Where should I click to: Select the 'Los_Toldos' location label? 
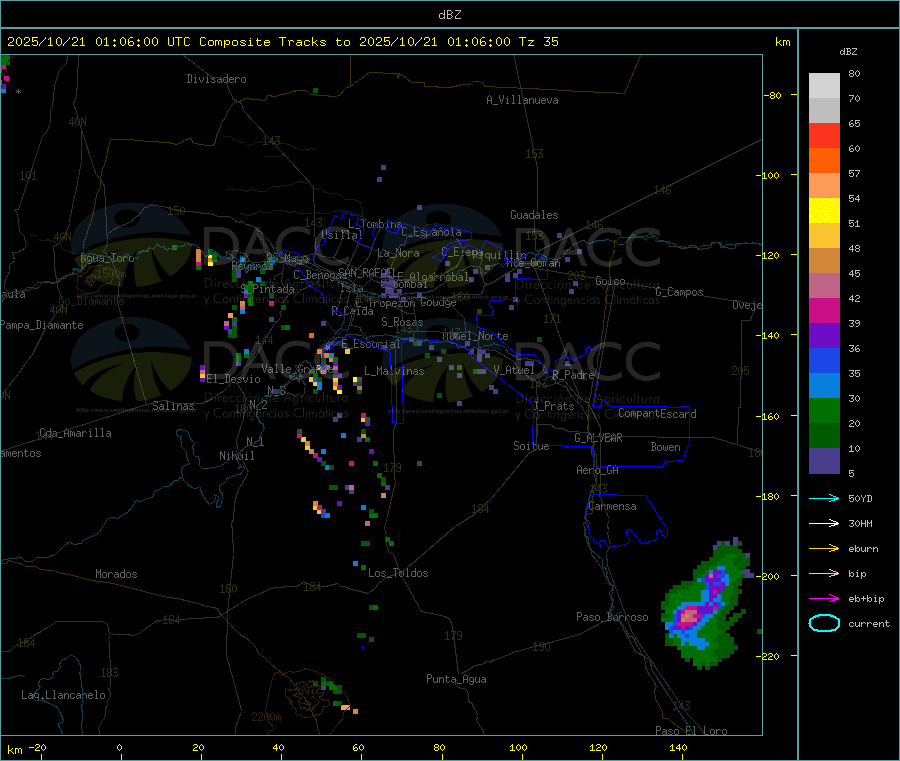pos(398,573)
